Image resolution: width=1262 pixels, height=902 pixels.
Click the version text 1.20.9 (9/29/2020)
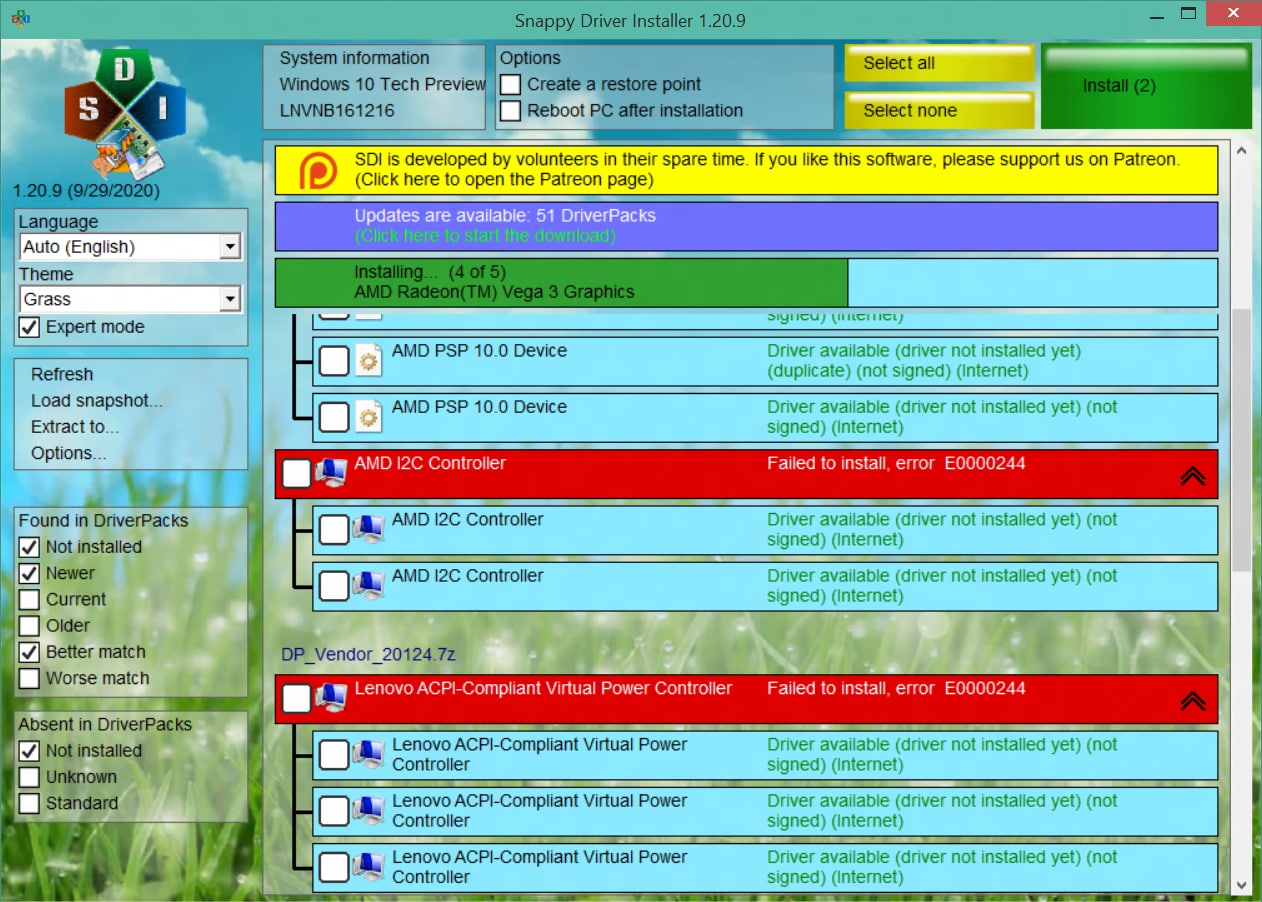[86, 190]
